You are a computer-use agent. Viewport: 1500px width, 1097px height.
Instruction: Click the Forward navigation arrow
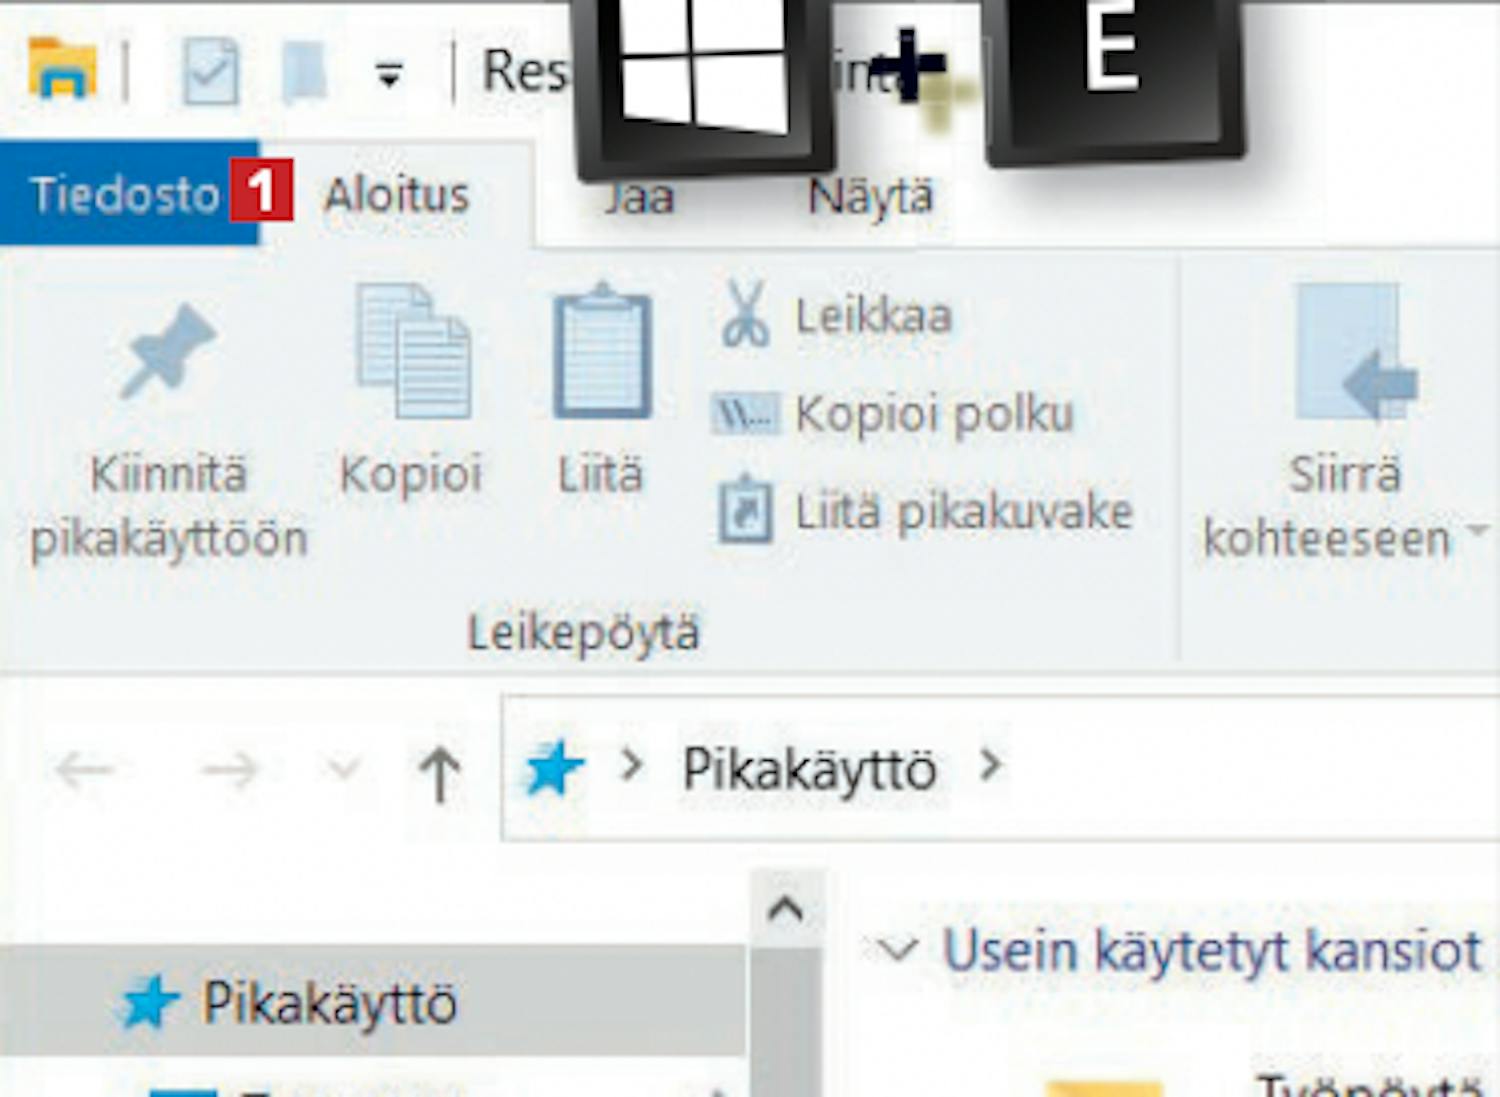[229, 770]
